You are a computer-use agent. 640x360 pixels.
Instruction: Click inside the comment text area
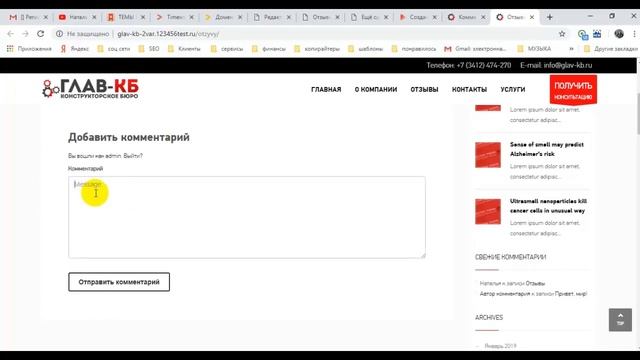pyautogui.click(x=247, y=217)
